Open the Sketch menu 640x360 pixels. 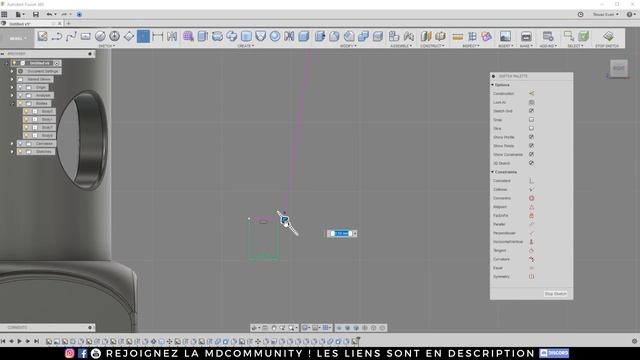tap(106, 46)
